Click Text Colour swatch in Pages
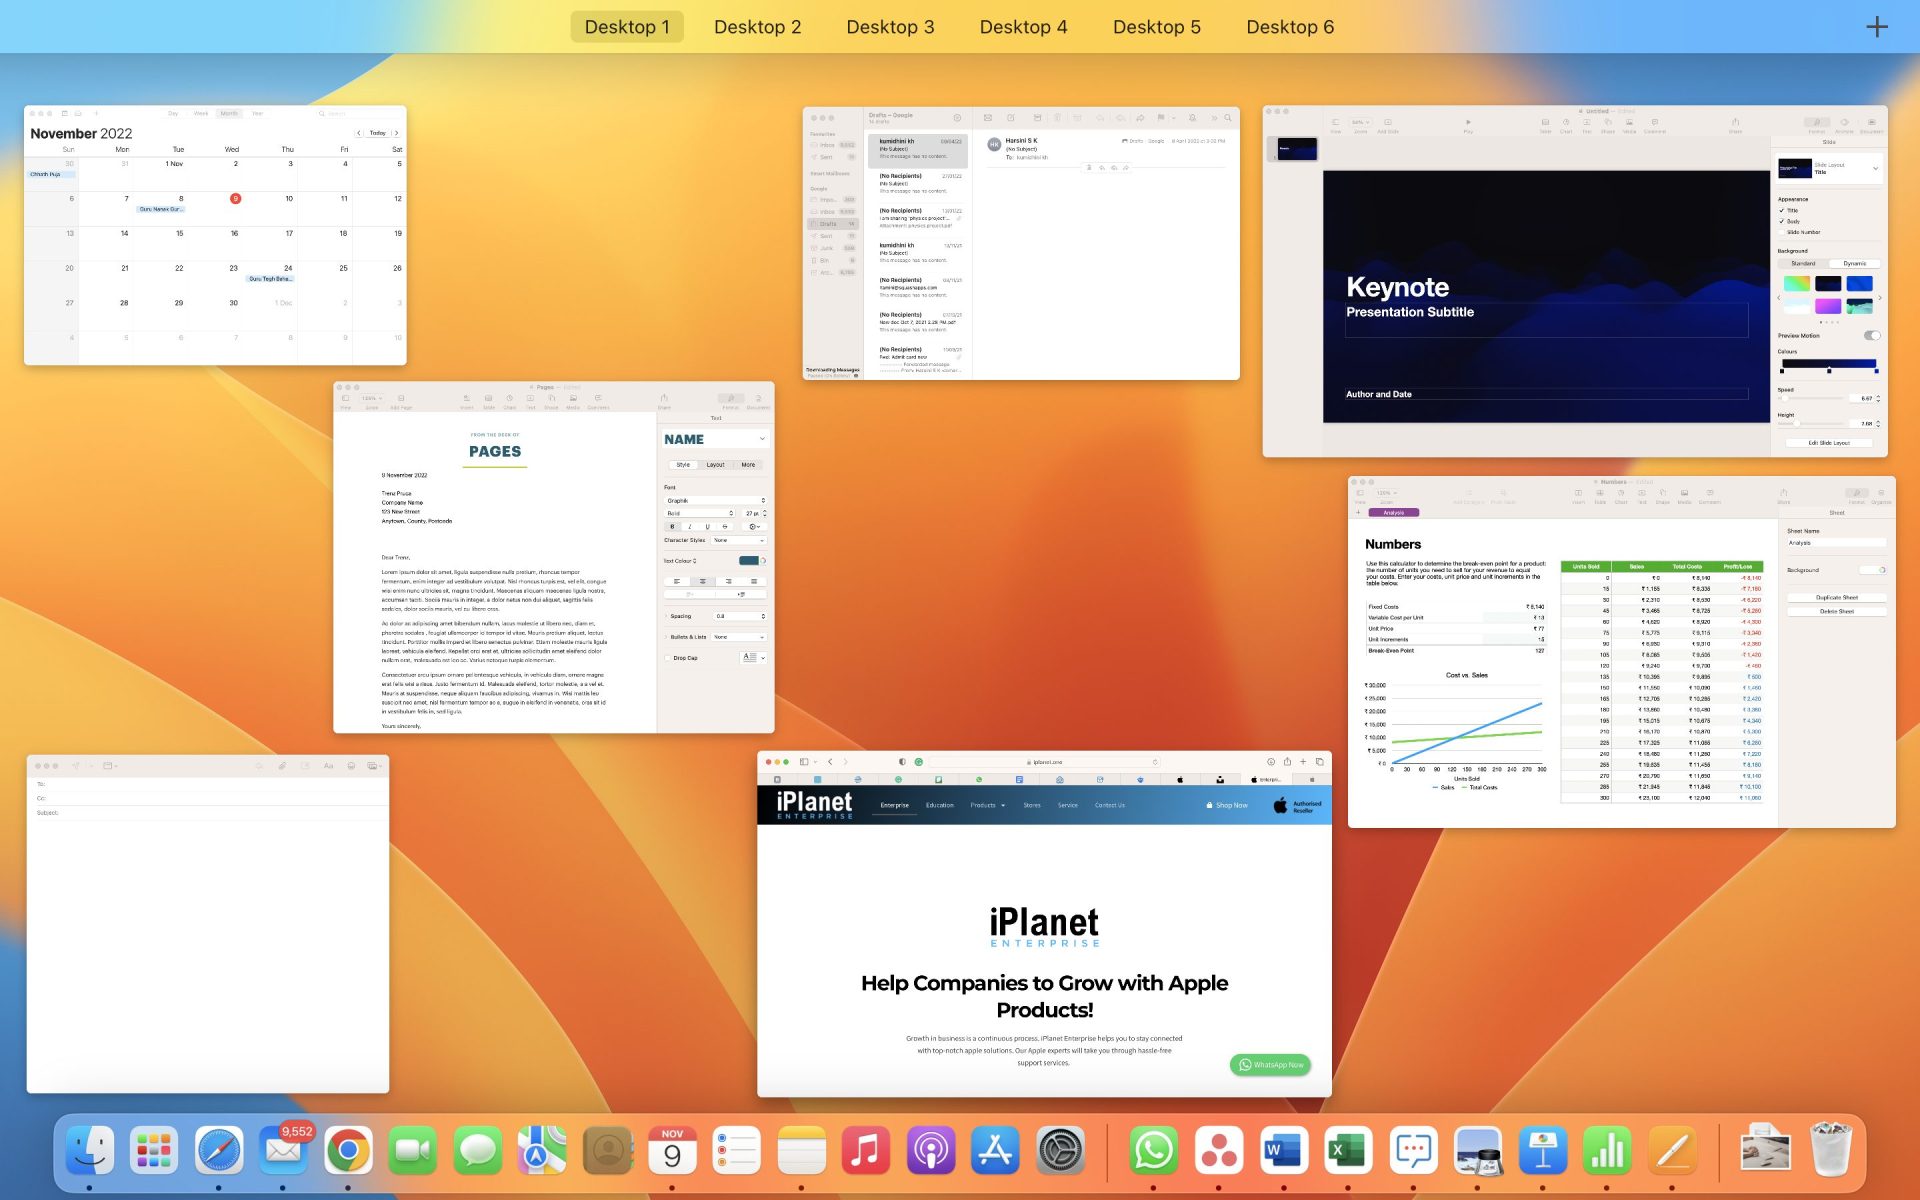 point(748,561)
